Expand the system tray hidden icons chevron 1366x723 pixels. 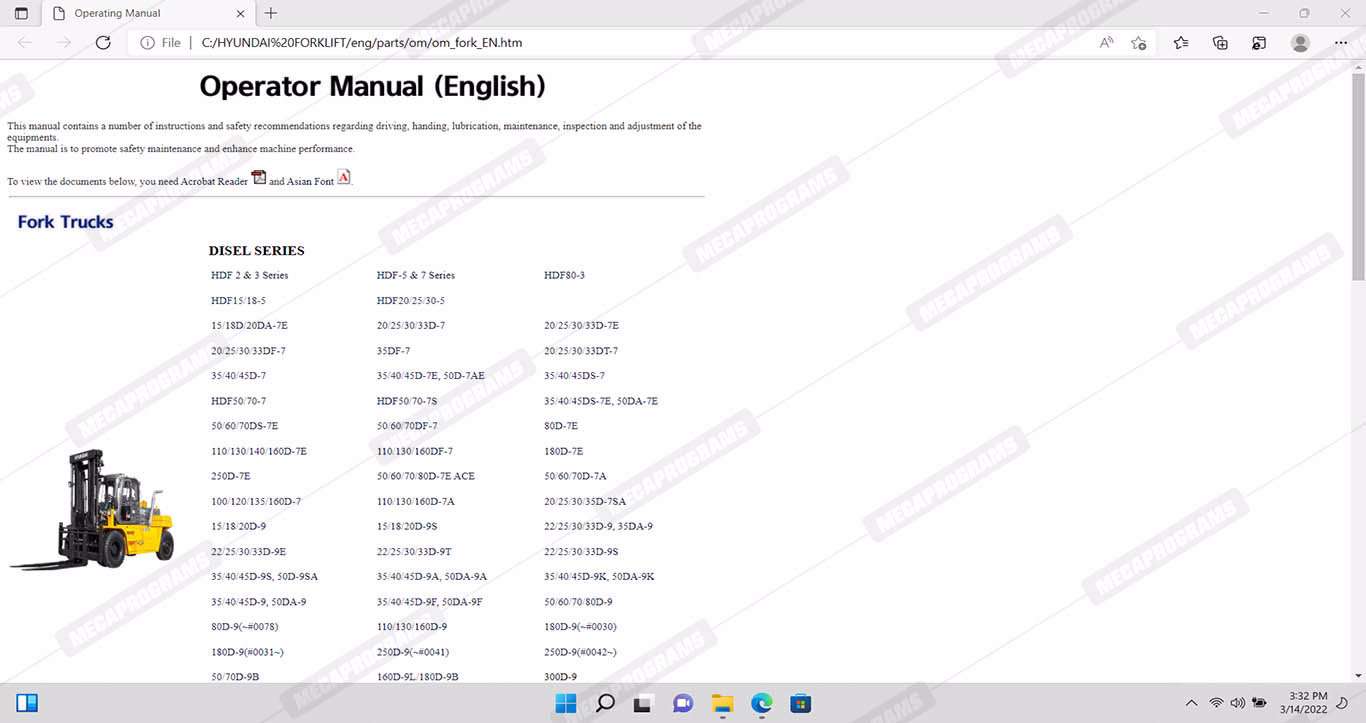[x=1191, y=703]
